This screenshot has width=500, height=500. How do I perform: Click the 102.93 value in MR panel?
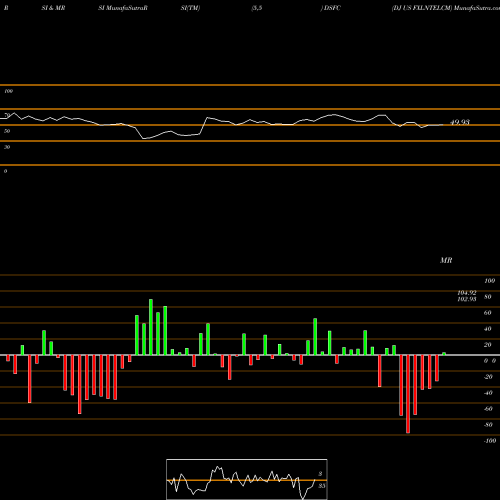(x=467, y=299)
